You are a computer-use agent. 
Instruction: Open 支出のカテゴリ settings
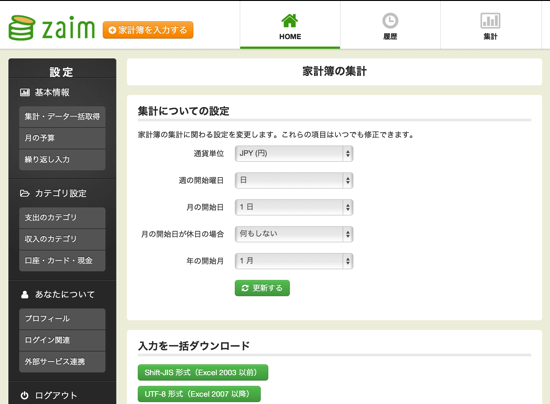[62, 217]
